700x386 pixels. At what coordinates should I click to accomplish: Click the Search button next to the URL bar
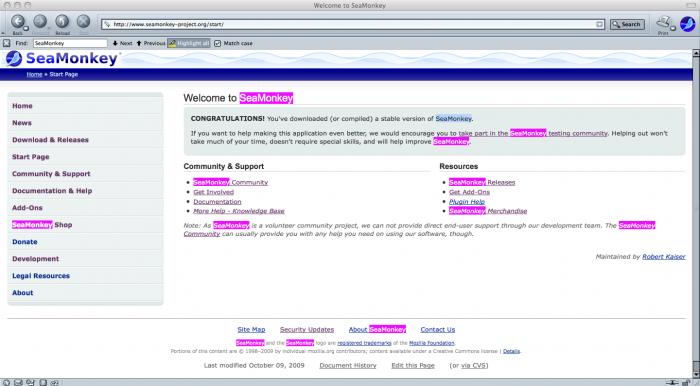[x=627, y=25]
